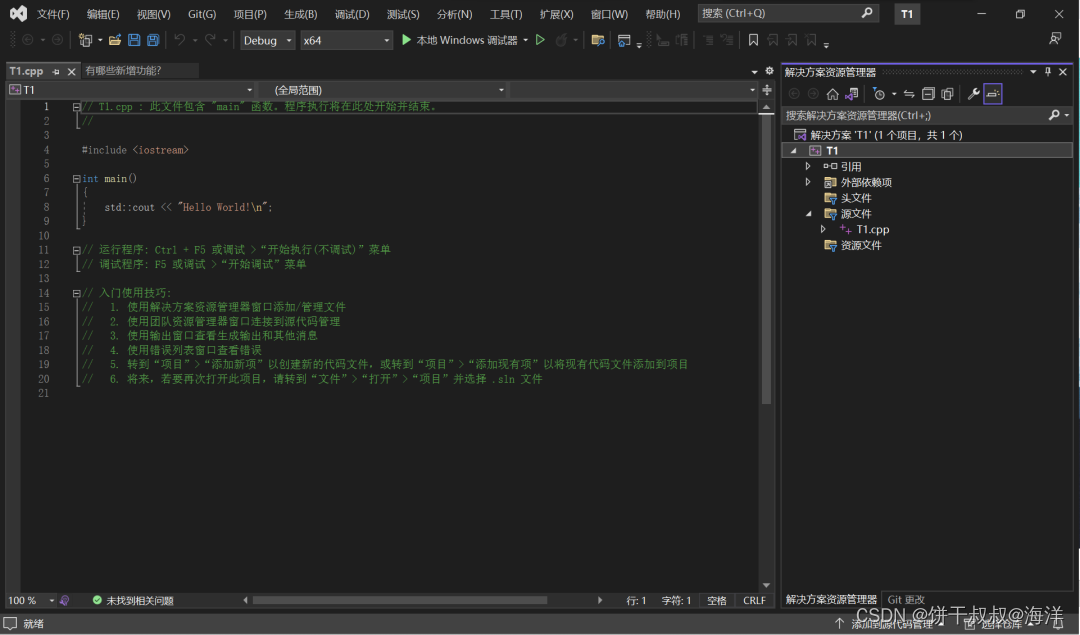Click the bookmark icon in the toolbar
The height and width of the screenshot is (635, 1080).
click(x=753, y=40)
